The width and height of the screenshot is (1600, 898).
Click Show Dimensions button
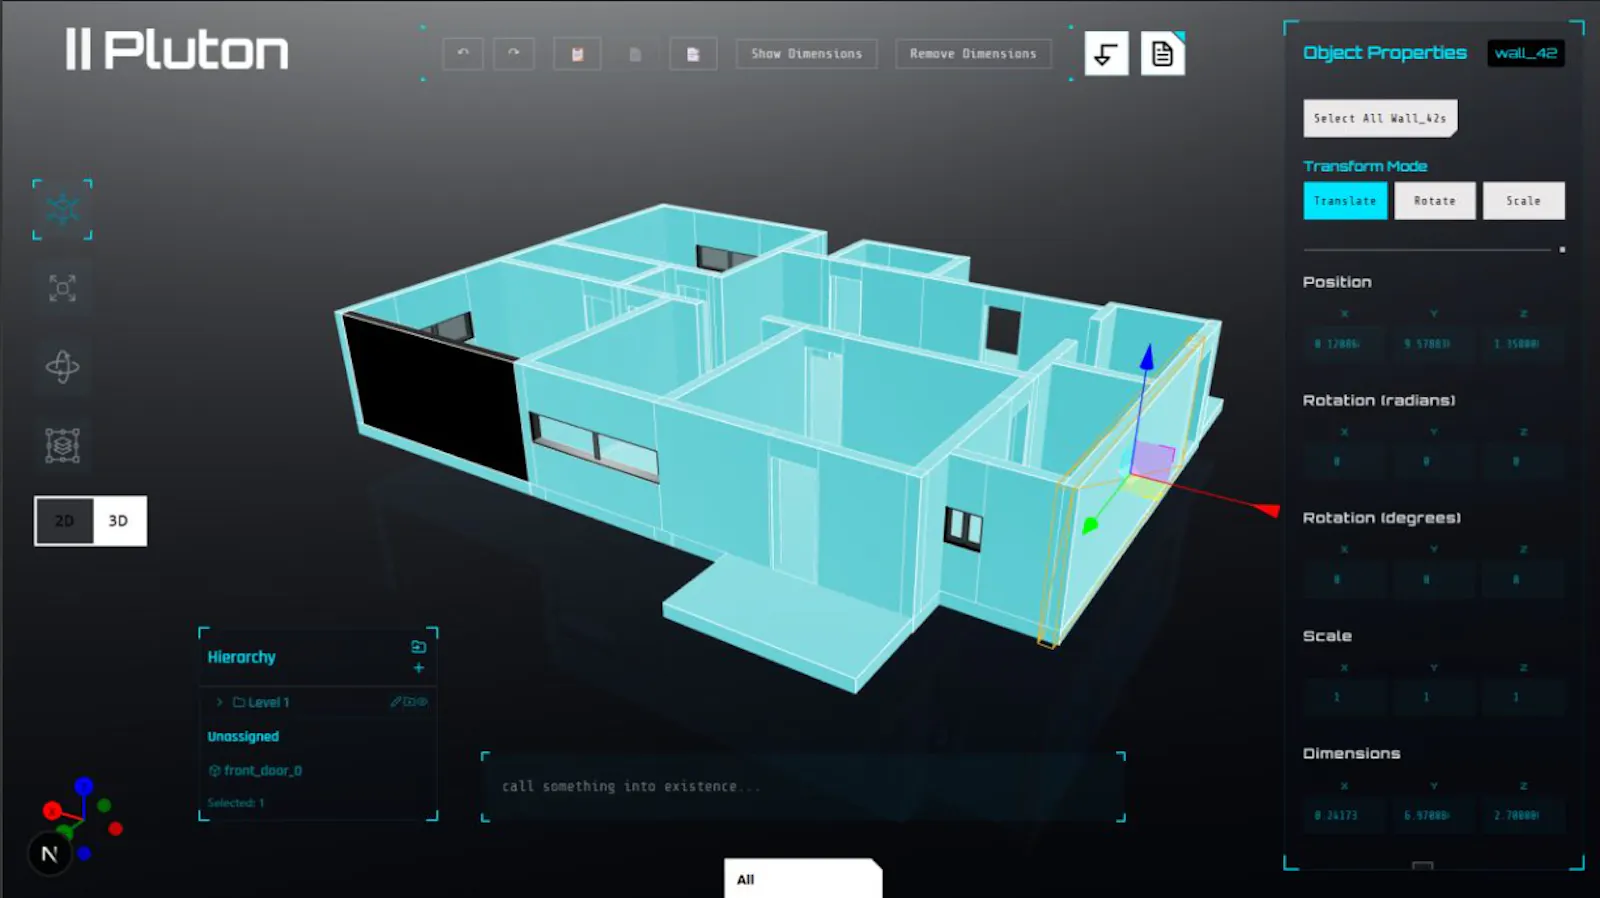click(806, 54)
